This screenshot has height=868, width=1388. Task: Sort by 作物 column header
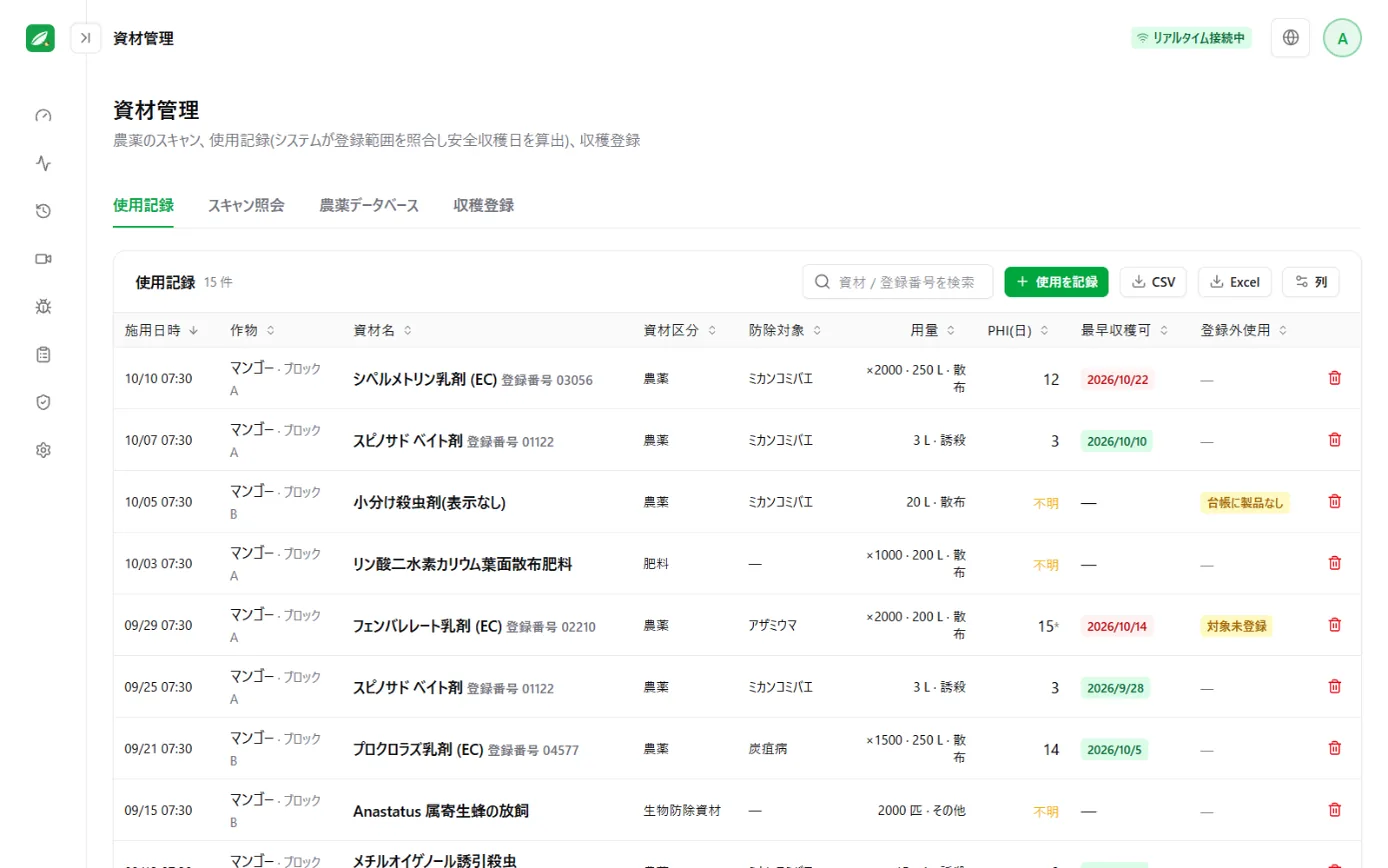[x=252, y=330]
